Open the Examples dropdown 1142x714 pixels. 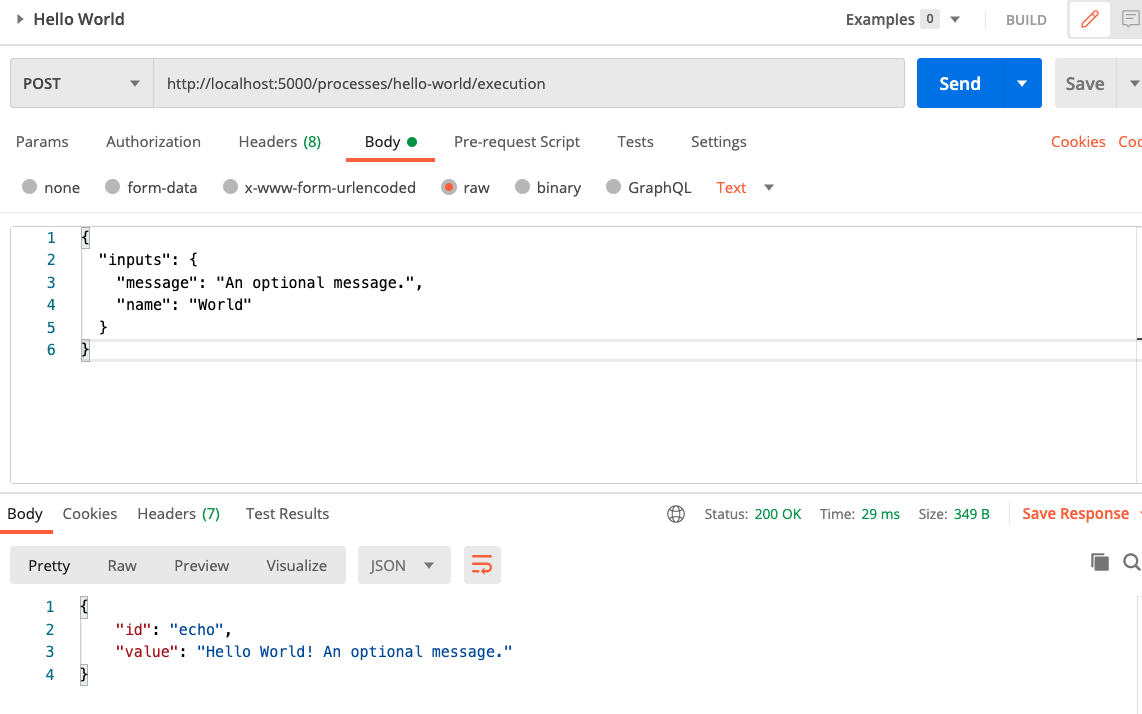pyautogui.click(x=955, y=20)
